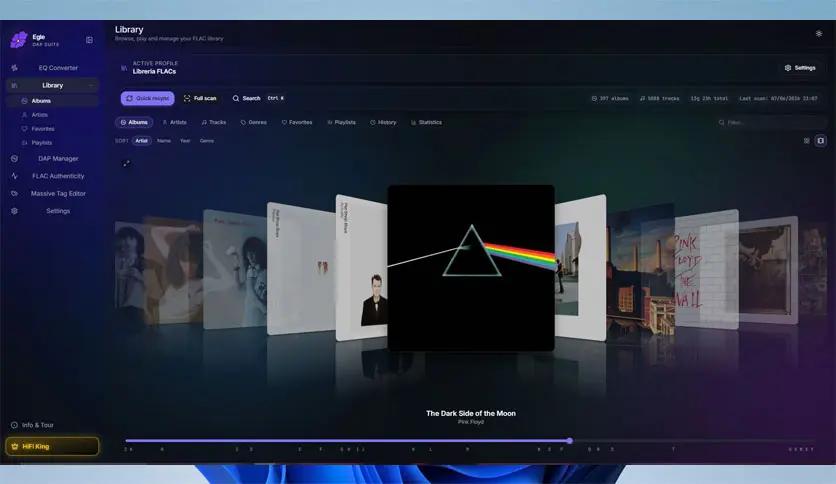The height and width of the screenshot is (484, 836).
Task: Click the 397 albums stat
Action: click(x=610, y=99)
